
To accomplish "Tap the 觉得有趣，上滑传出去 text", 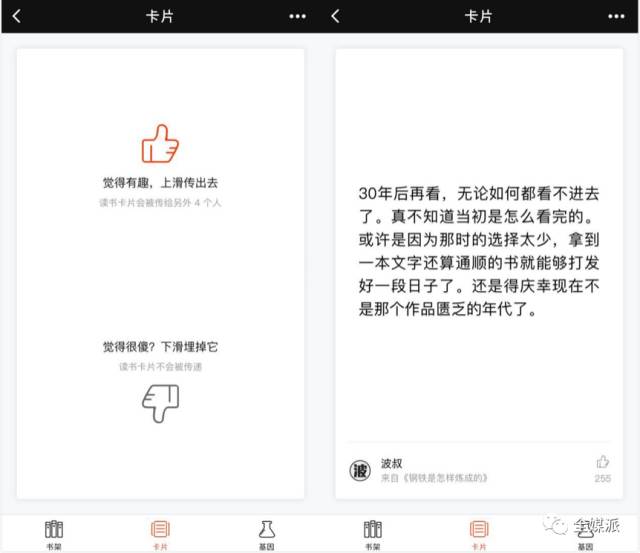I will [160, 183].
